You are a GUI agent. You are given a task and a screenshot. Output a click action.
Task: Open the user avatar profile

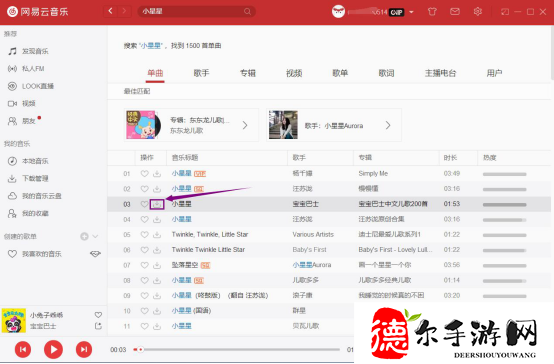338,12
